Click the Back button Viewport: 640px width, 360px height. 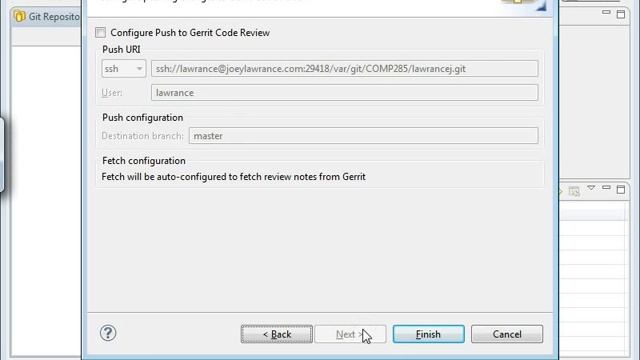(x=277, y=334)
